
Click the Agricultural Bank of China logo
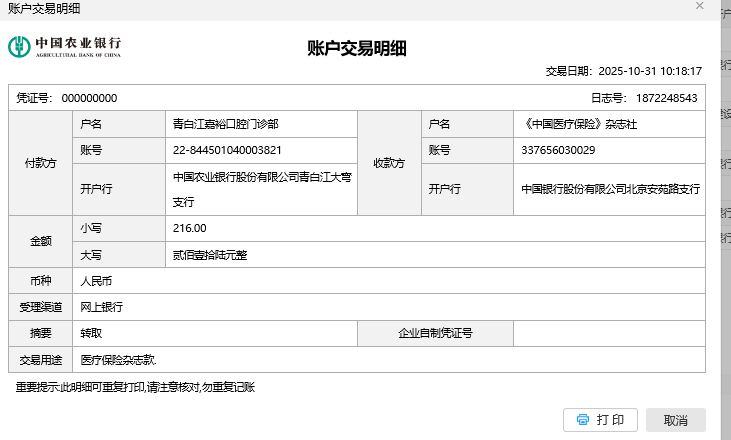pos(64,47)
